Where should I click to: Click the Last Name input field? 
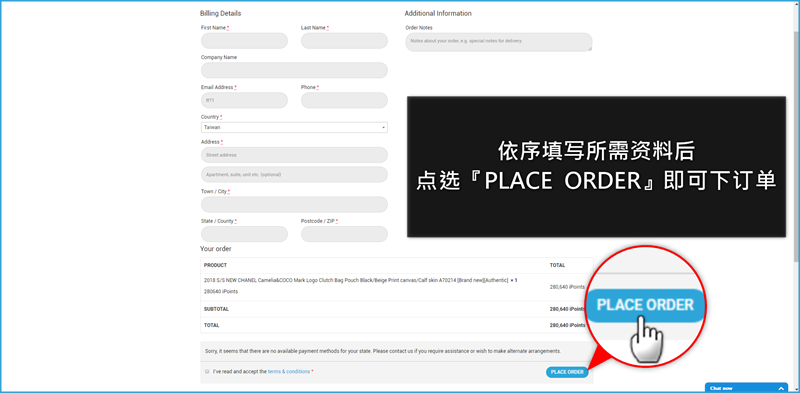coord(344,41)
